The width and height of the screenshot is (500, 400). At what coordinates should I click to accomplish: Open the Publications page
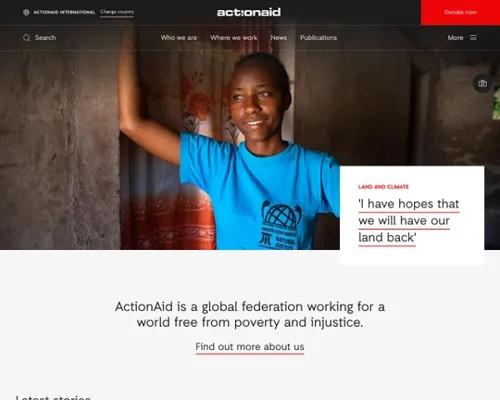pos(318,38)
